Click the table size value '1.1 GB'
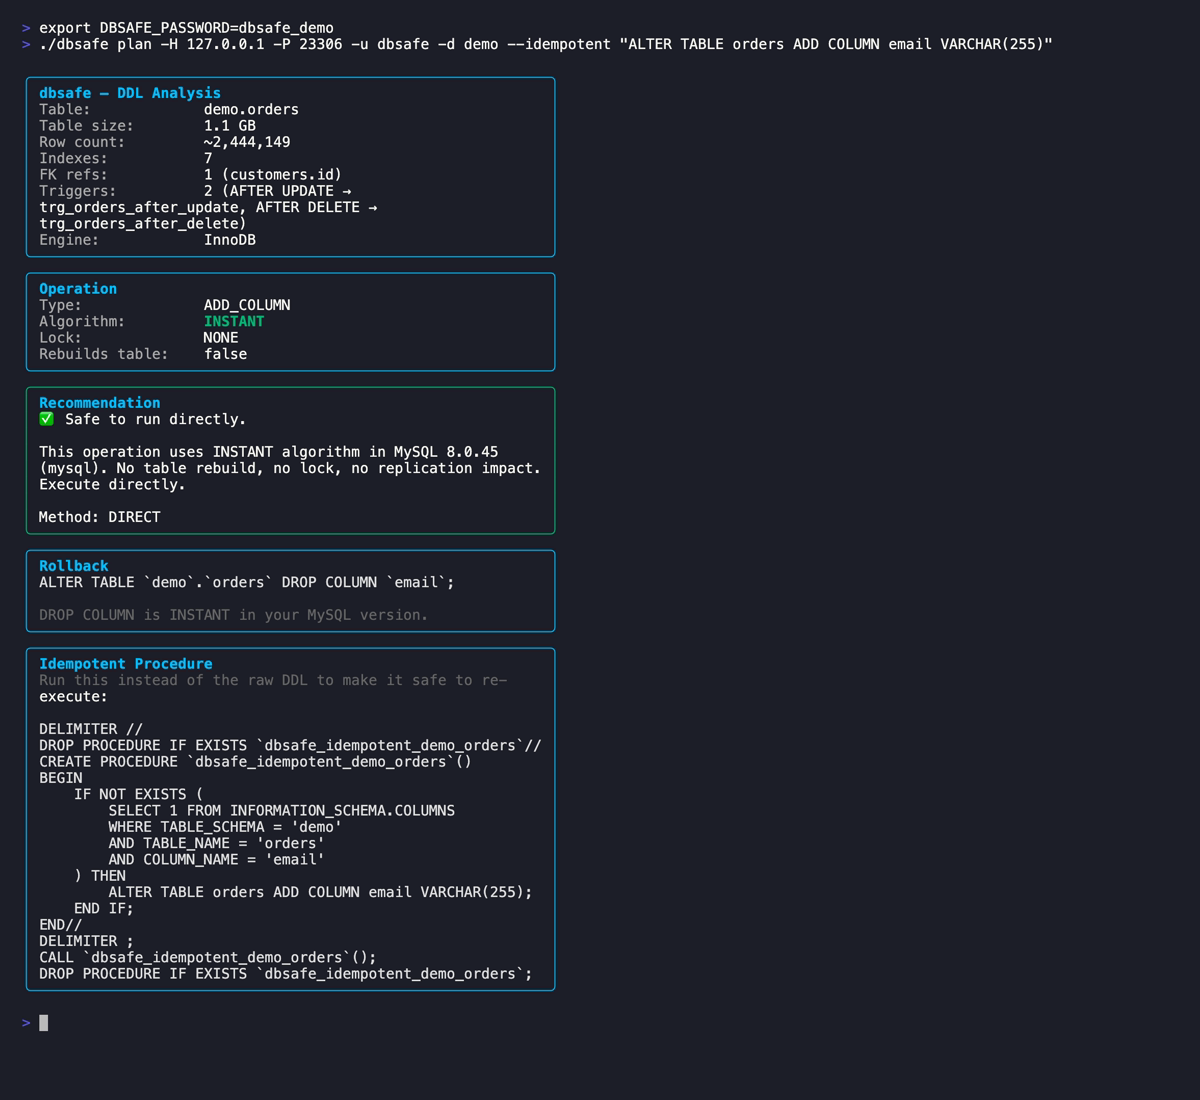This screenshot has width=1200, height=1100. (230, 126)
